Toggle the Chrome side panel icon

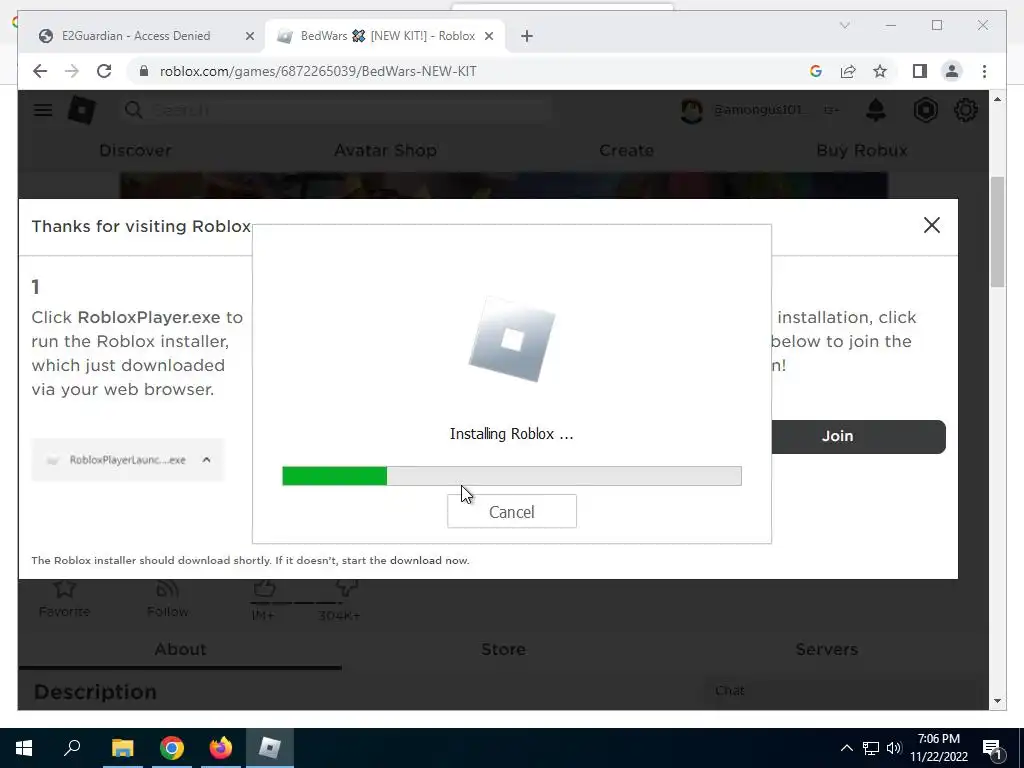[920, 71]
